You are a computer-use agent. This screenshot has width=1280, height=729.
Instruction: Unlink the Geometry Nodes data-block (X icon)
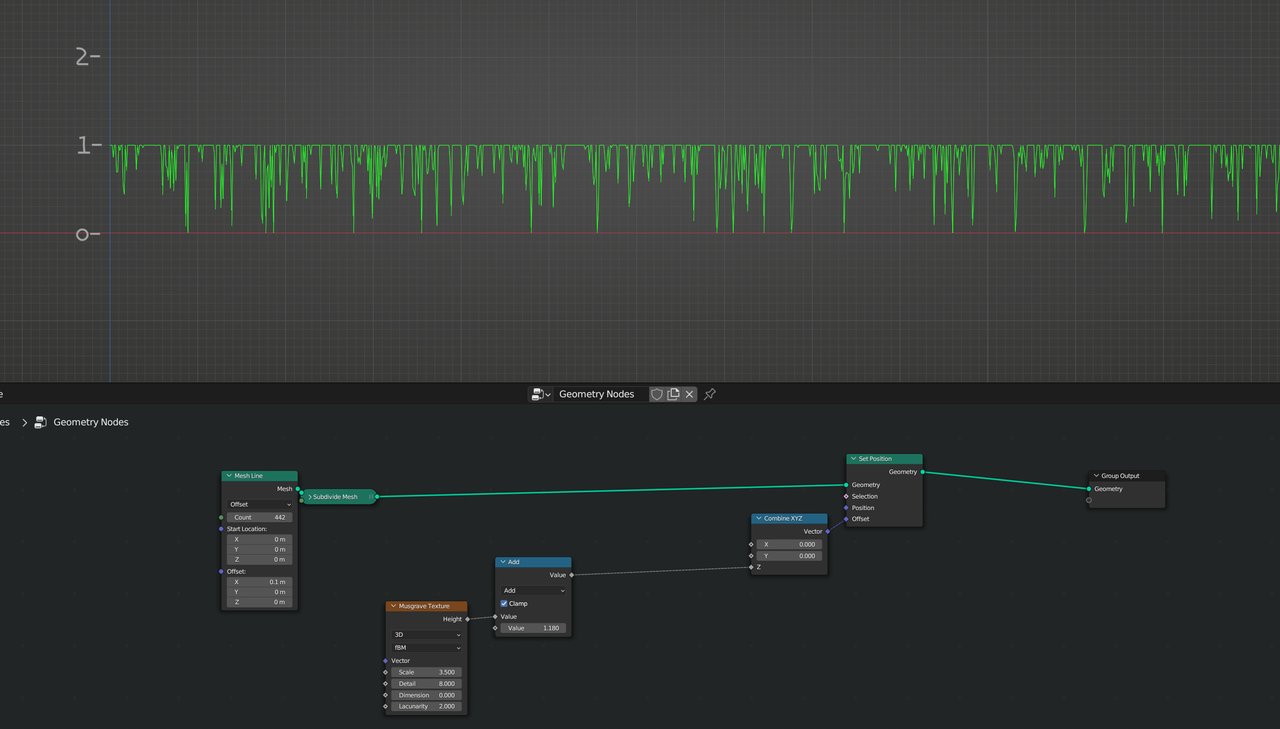pyautogui.click(x=689, y=394)
